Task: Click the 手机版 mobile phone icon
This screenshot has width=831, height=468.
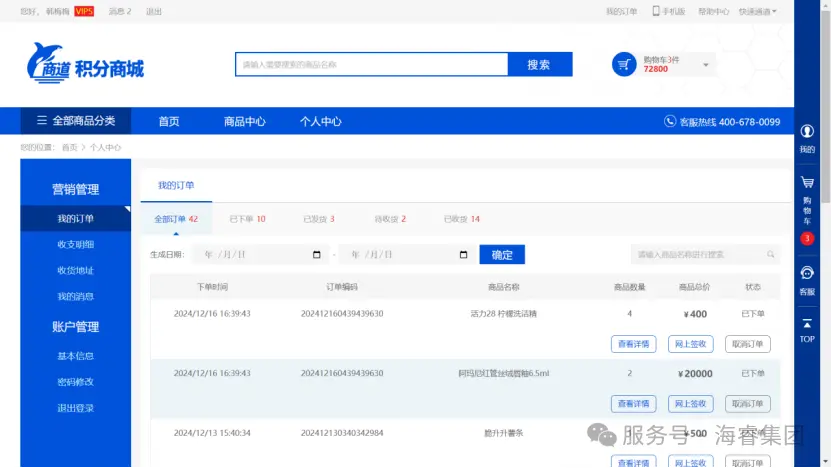Action: tap(656, 11)
